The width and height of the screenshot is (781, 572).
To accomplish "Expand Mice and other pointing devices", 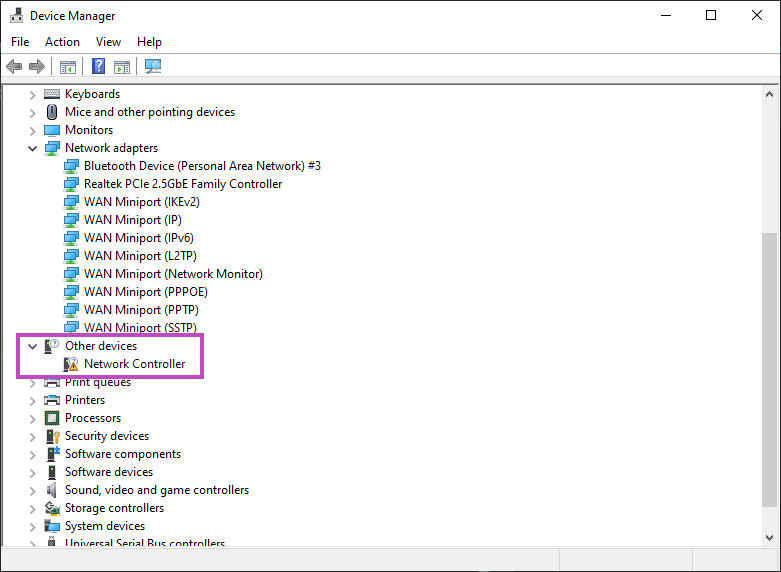I will click(x=32, y=113).
